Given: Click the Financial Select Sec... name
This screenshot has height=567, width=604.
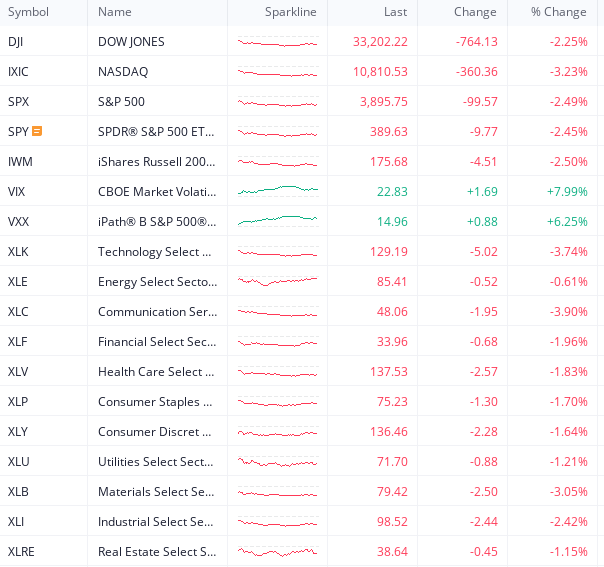Looking at the screenshot, I should coord(157,342).
